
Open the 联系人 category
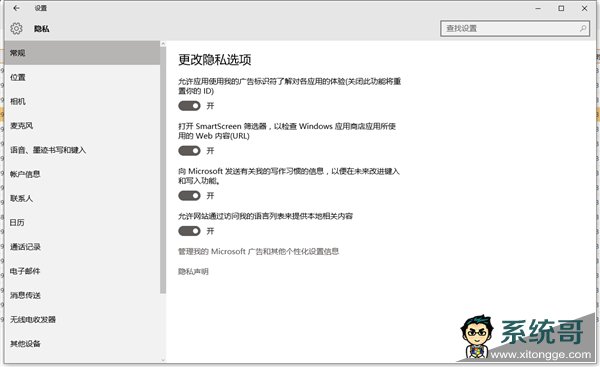click(x=82, y=198)
